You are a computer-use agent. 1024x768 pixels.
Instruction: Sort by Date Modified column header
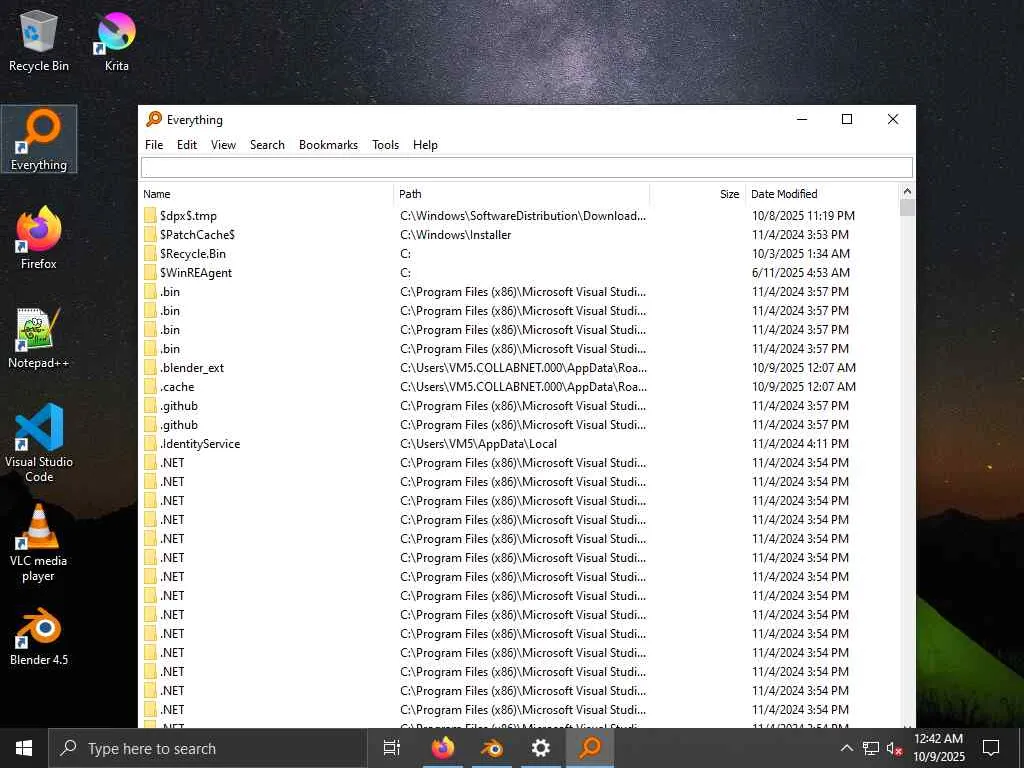pyautogui.click(x=822, y=194)
